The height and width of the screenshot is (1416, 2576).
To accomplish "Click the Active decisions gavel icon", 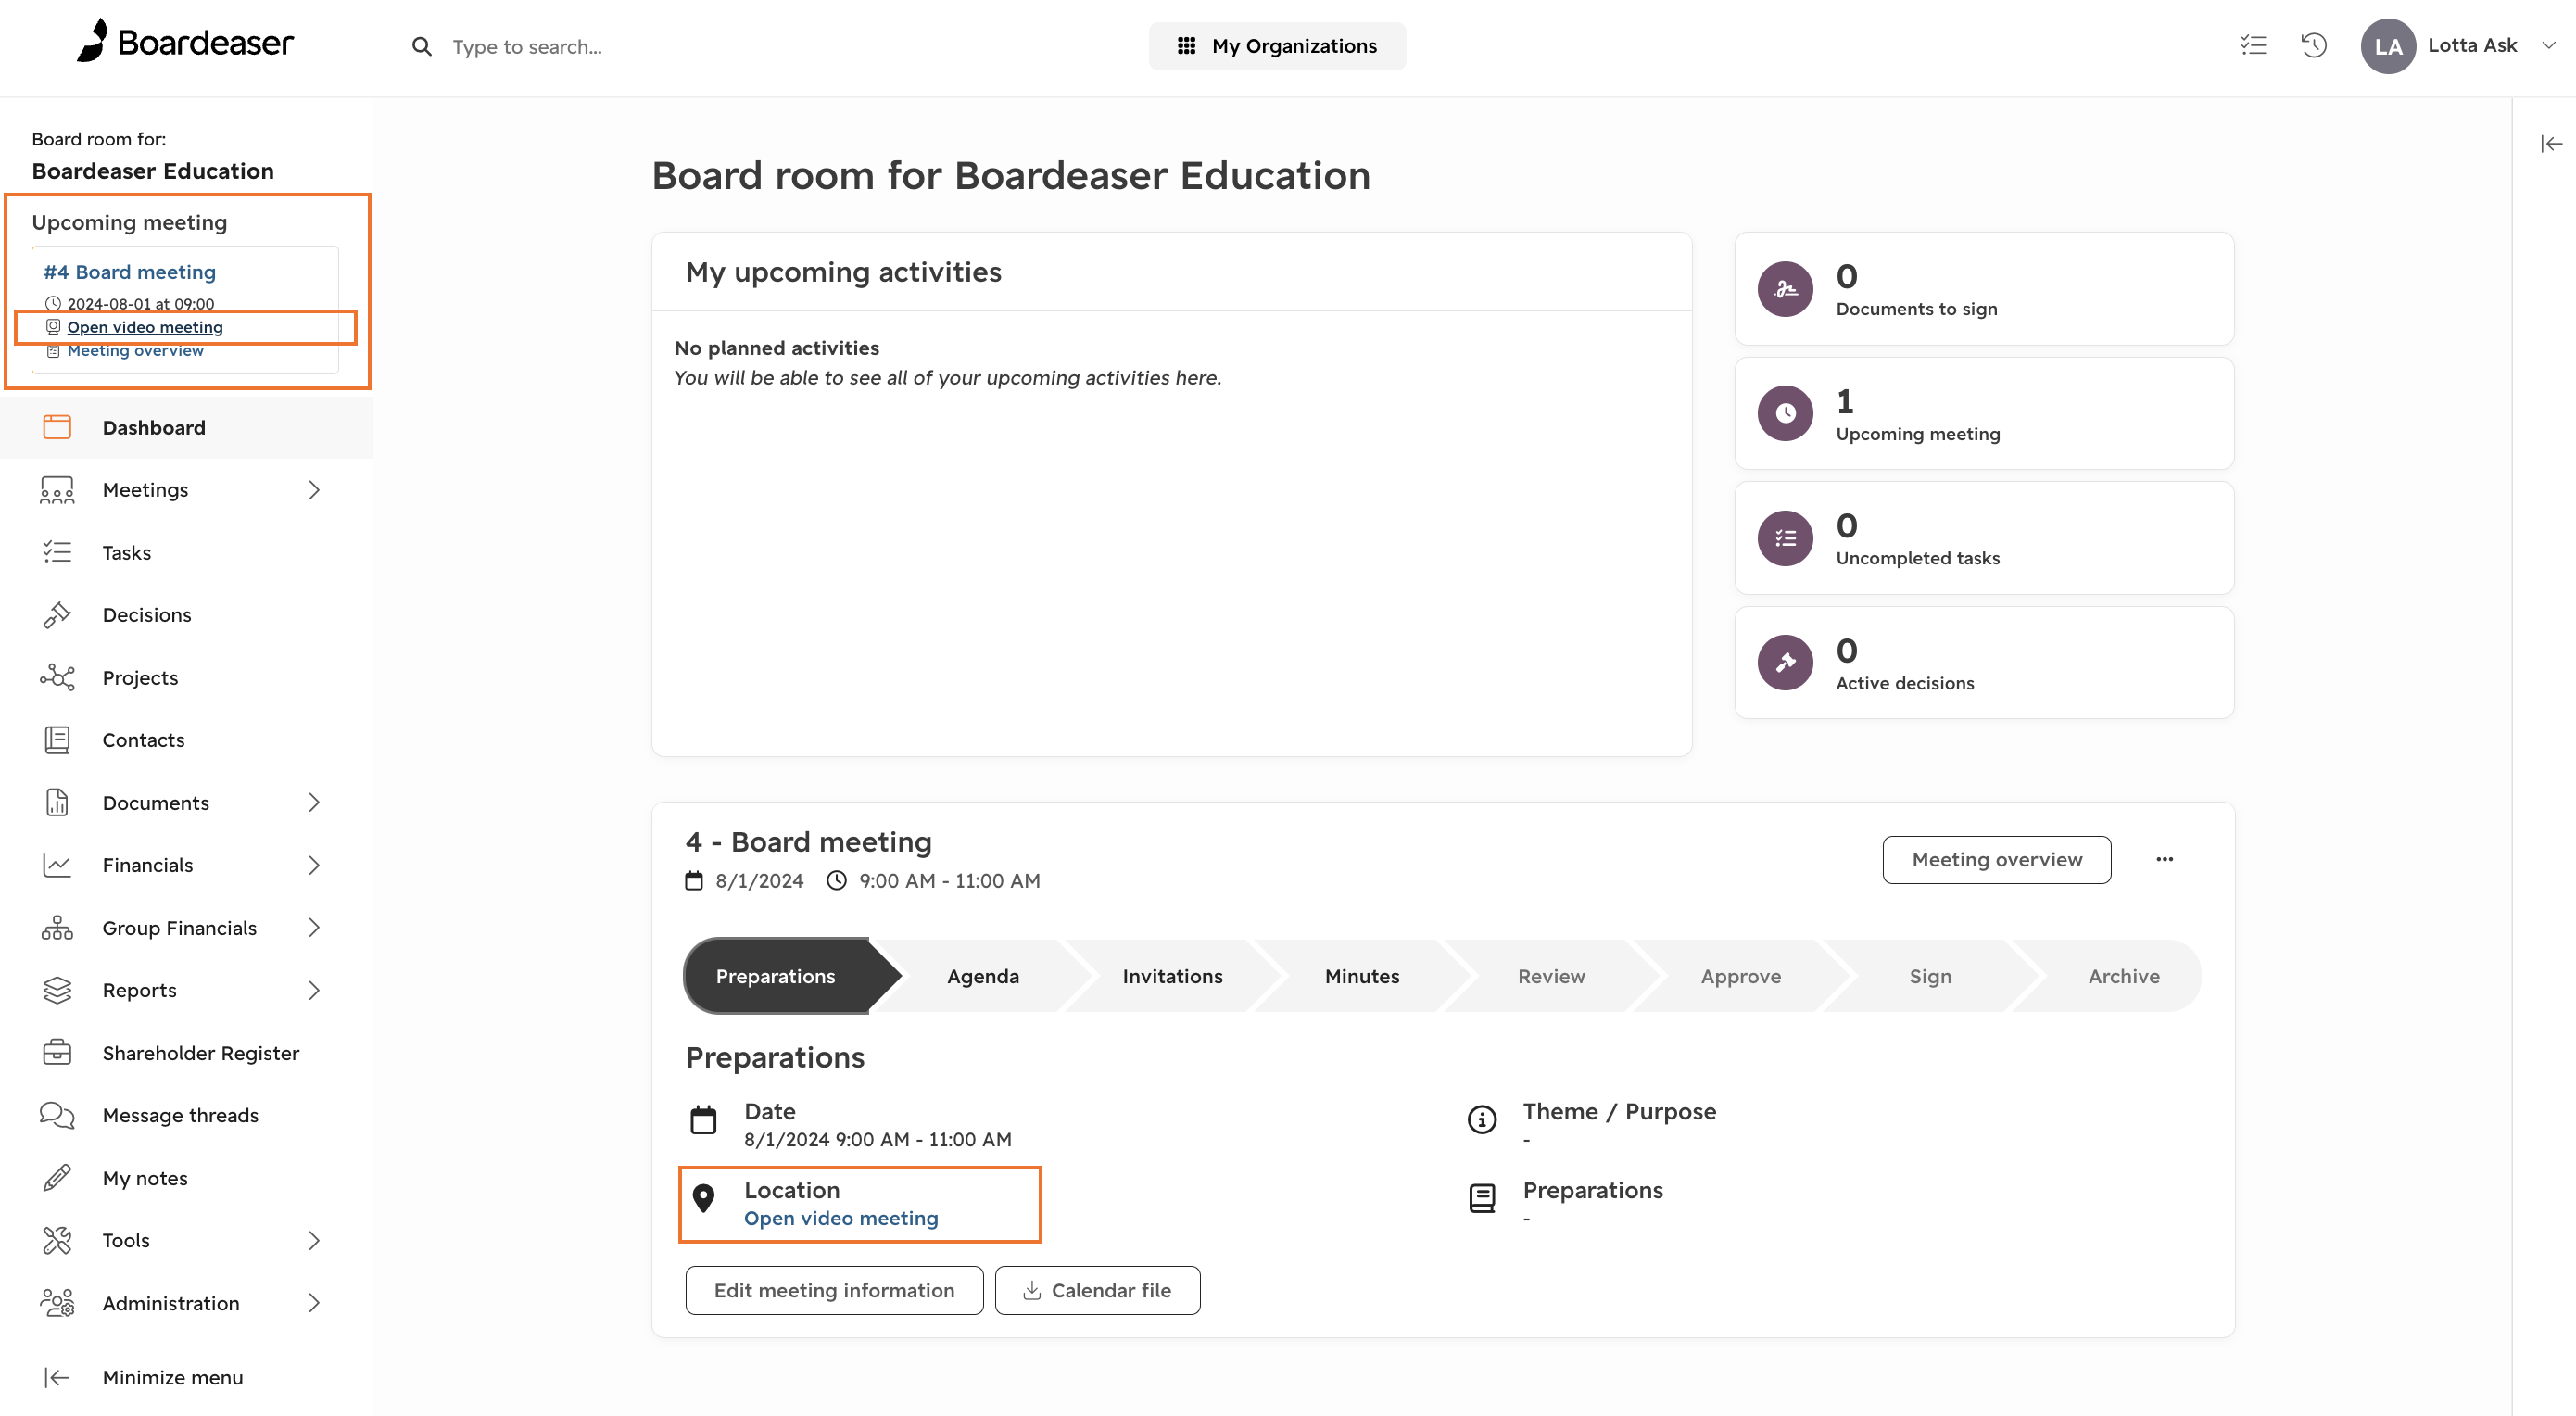I will click(1785, 663).
